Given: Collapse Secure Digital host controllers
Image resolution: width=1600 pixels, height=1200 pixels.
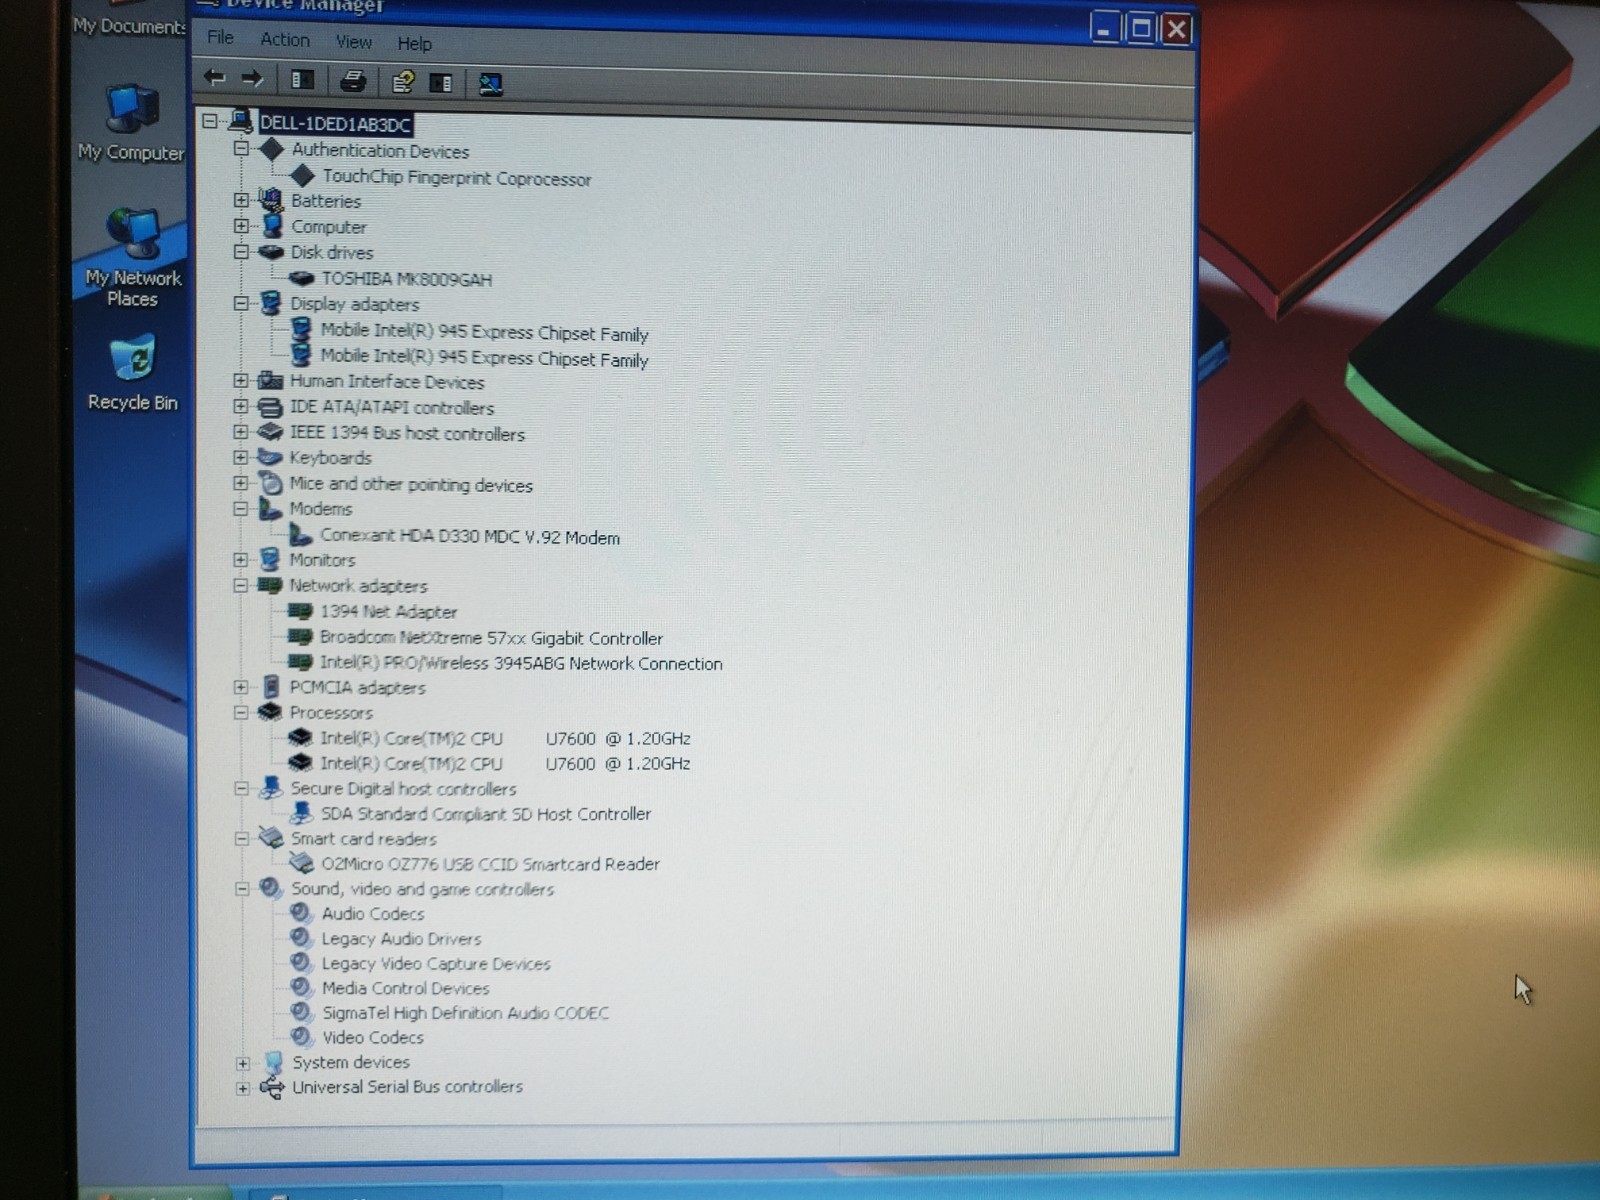Looking at the screenshot, I should click(x=241, y=788).
